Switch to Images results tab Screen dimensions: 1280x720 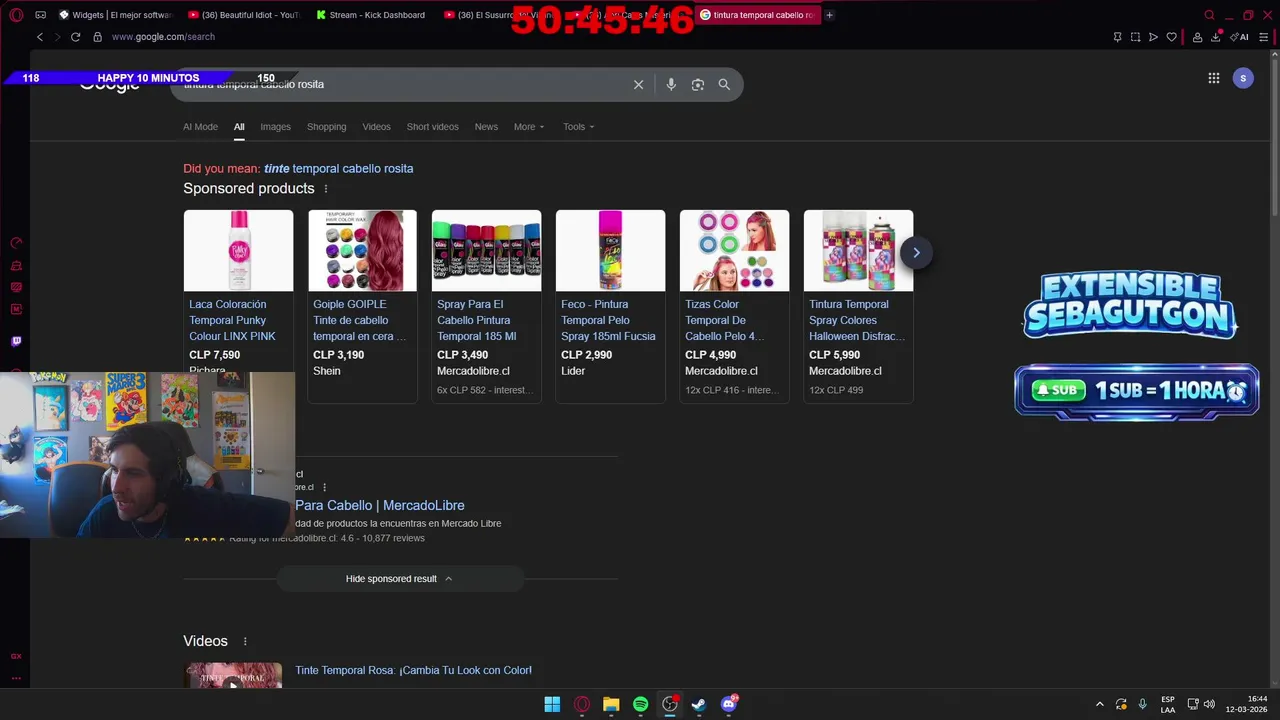pyautogui.click(x=275, y=127)
